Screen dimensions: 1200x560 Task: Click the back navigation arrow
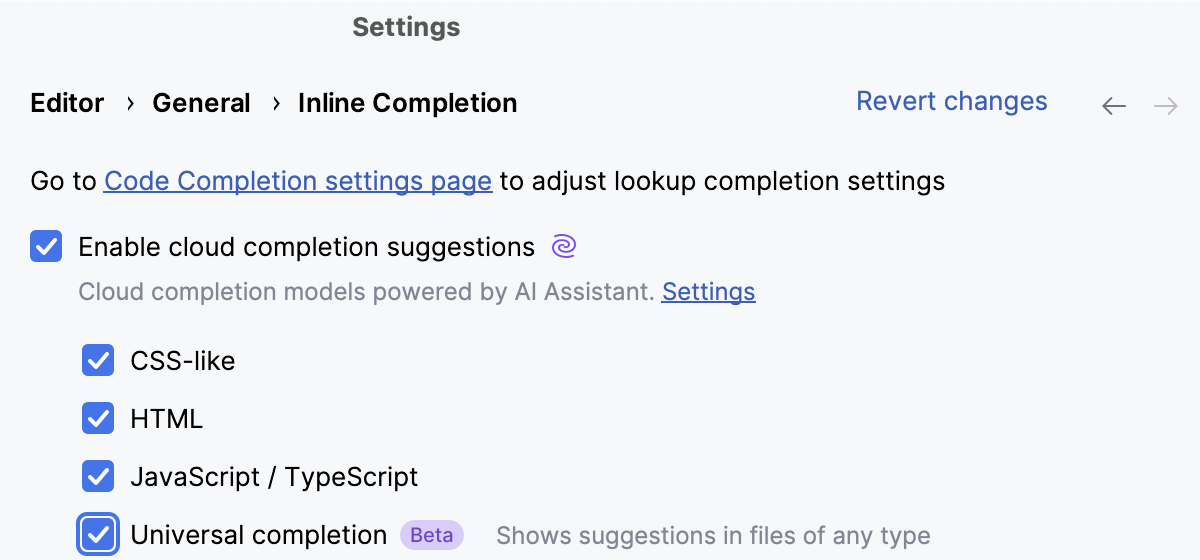click(x=1114, y=106)
